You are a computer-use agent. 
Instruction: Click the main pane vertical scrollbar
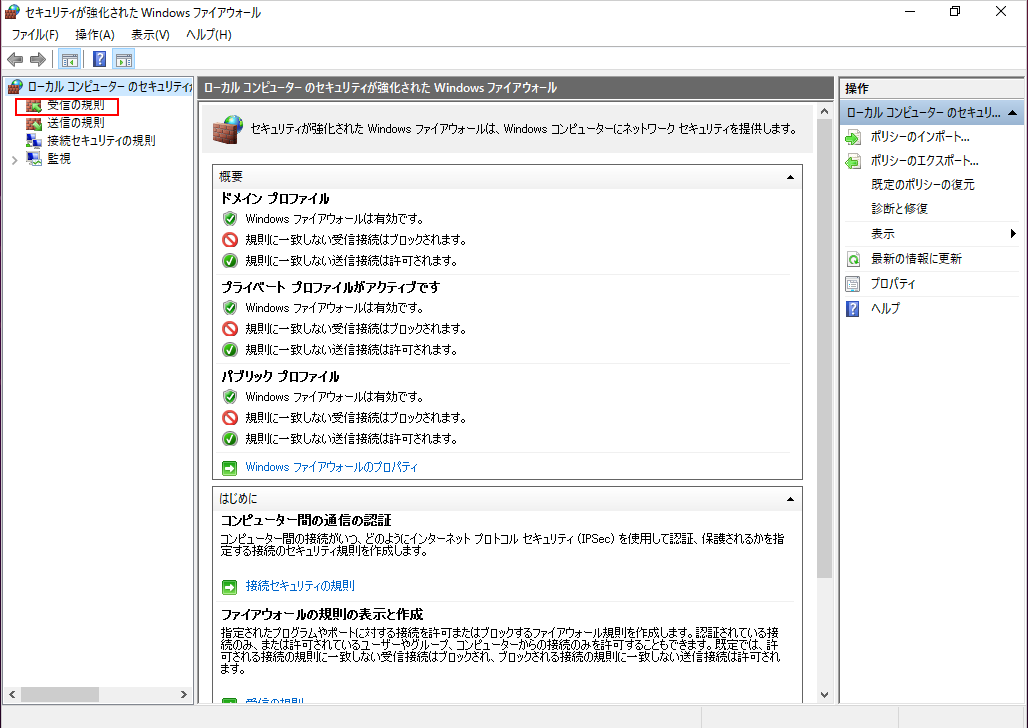coord(824,400)
